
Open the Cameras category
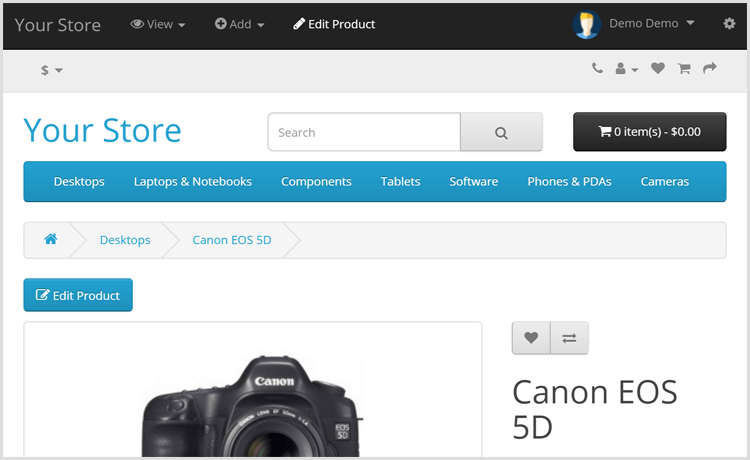665,182
